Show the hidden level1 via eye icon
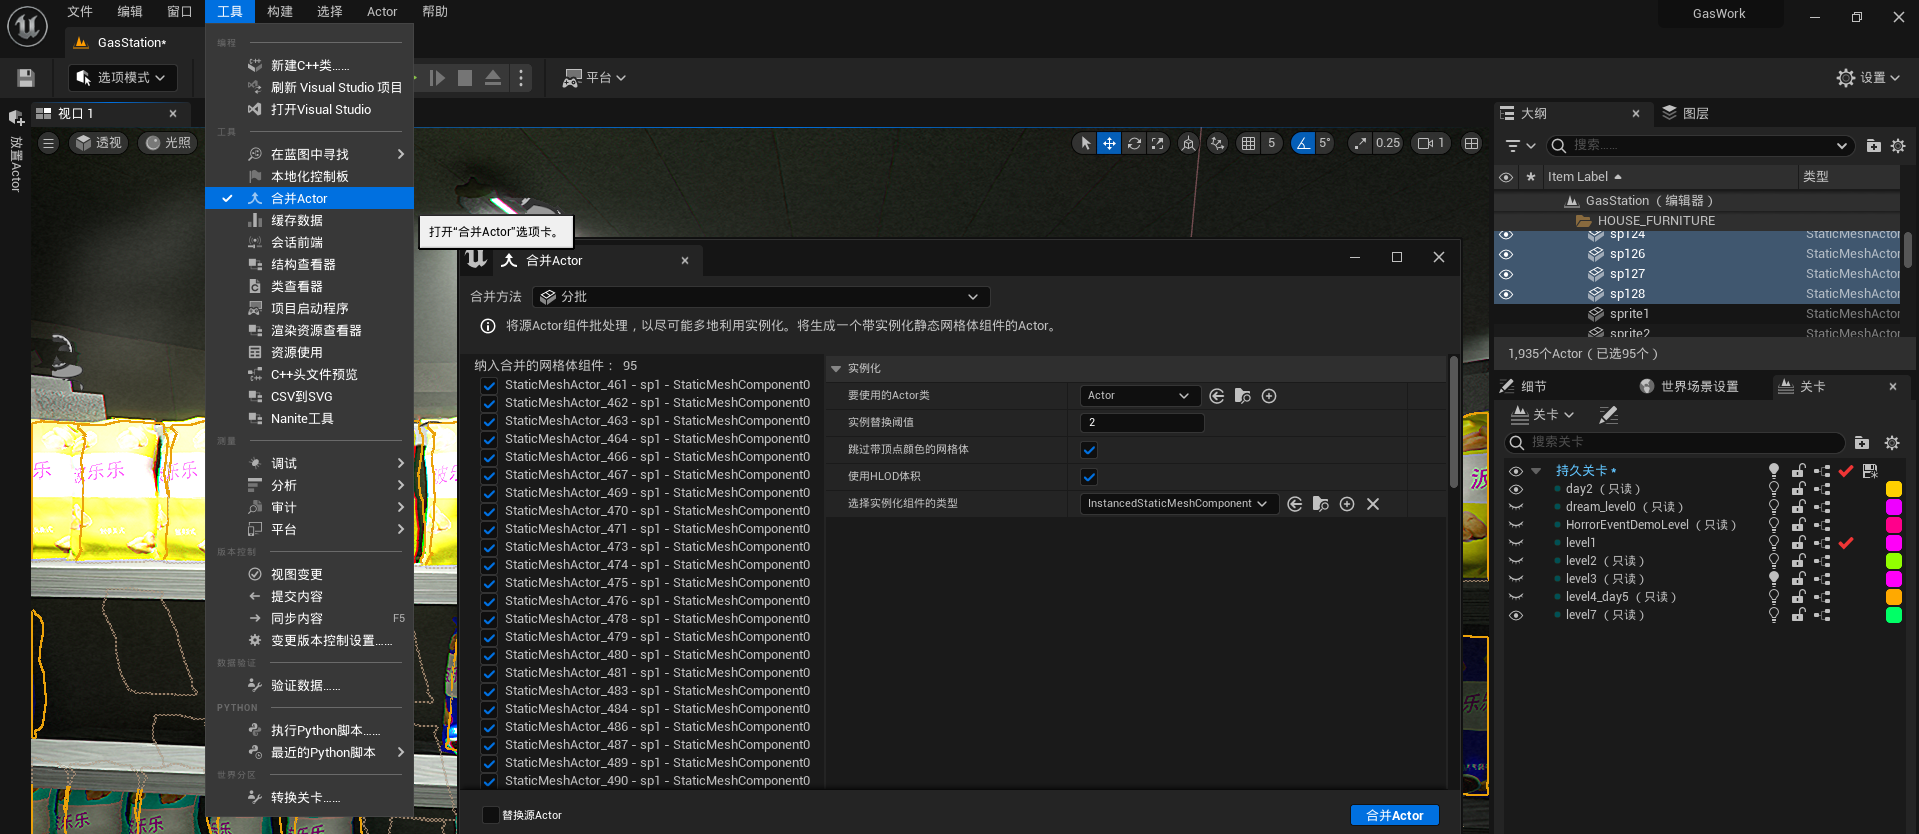Screen dimensions: 1919x834 [x=1516, y=543]
